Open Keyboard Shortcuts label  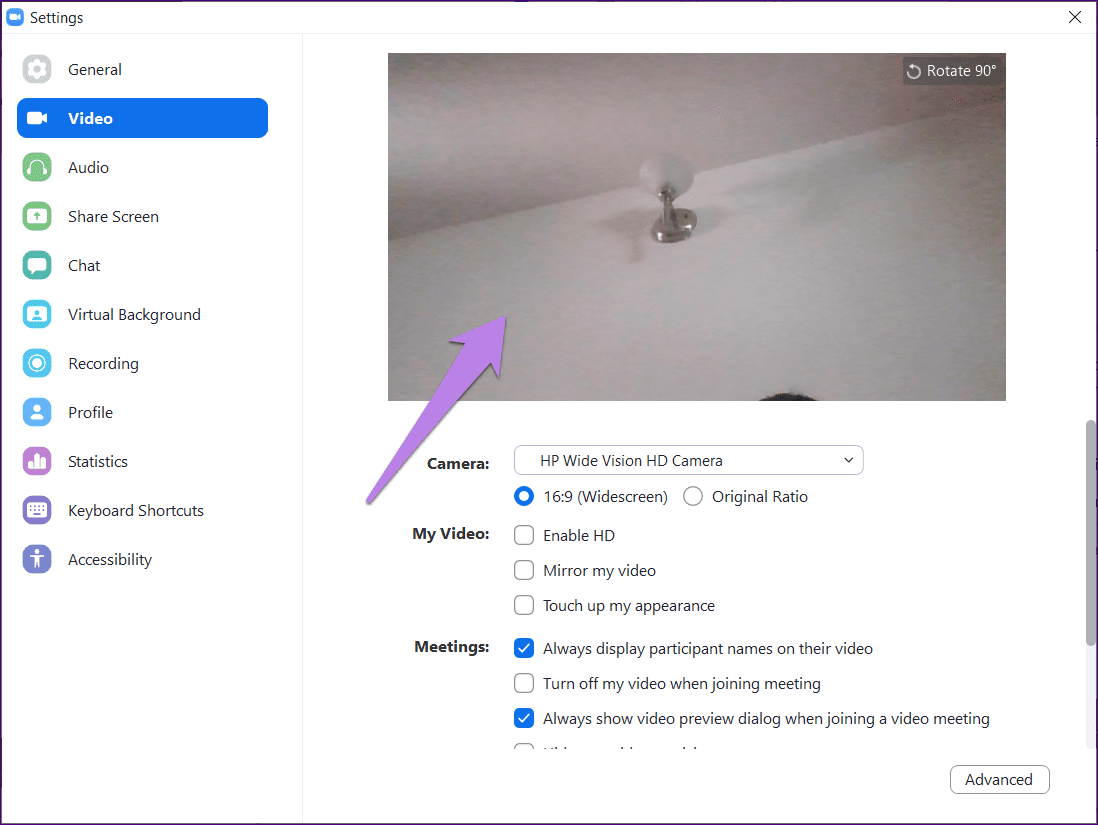click(136, 511)
